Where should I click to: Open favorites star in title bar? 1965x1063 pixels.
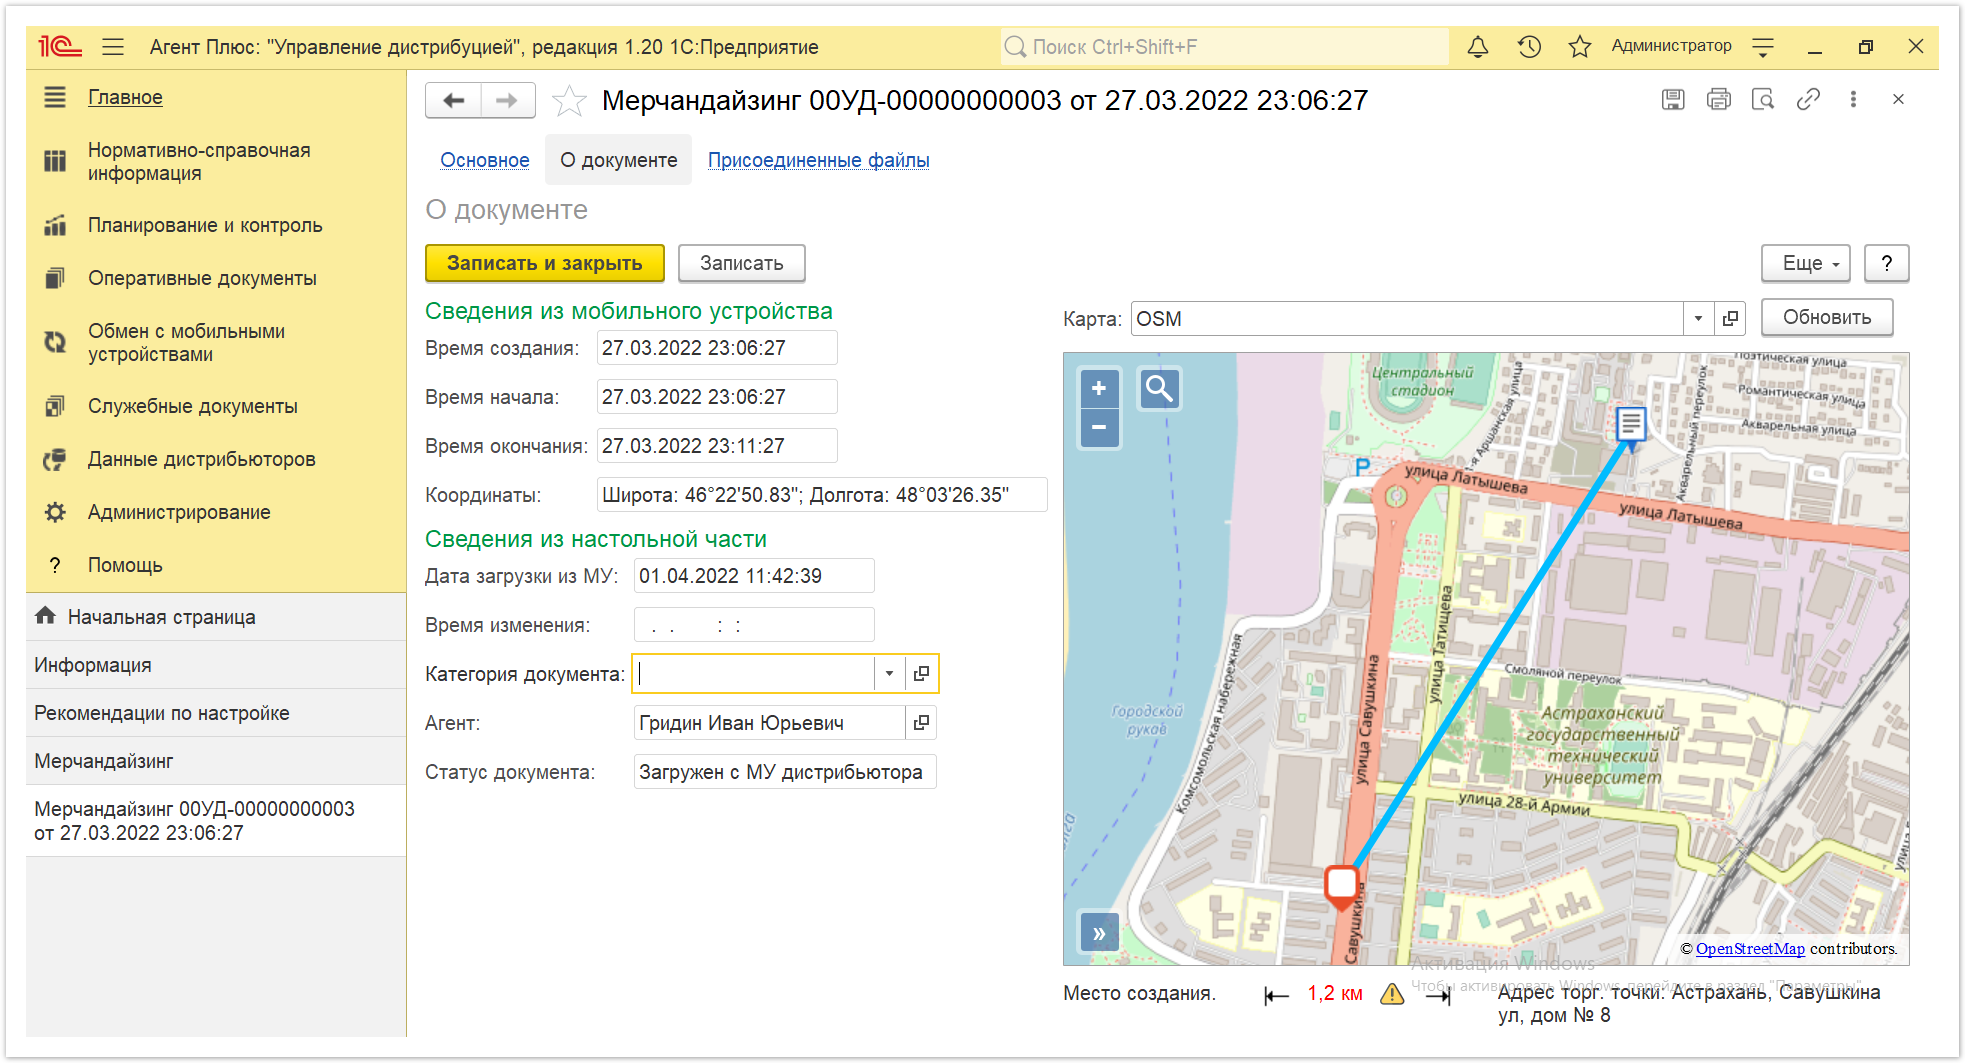[x=1580, y=47]
